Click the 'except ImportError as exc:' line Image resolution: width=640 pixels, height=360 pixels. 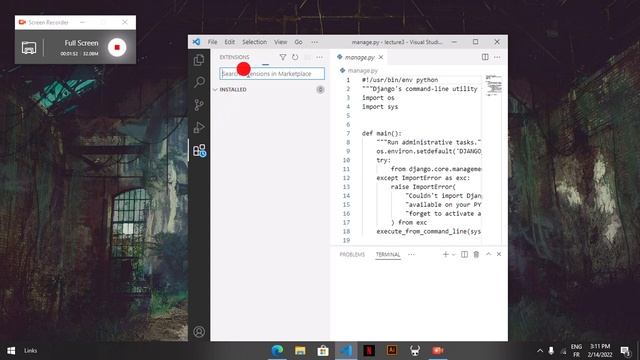pyautogui.click(x=423, y=178)
